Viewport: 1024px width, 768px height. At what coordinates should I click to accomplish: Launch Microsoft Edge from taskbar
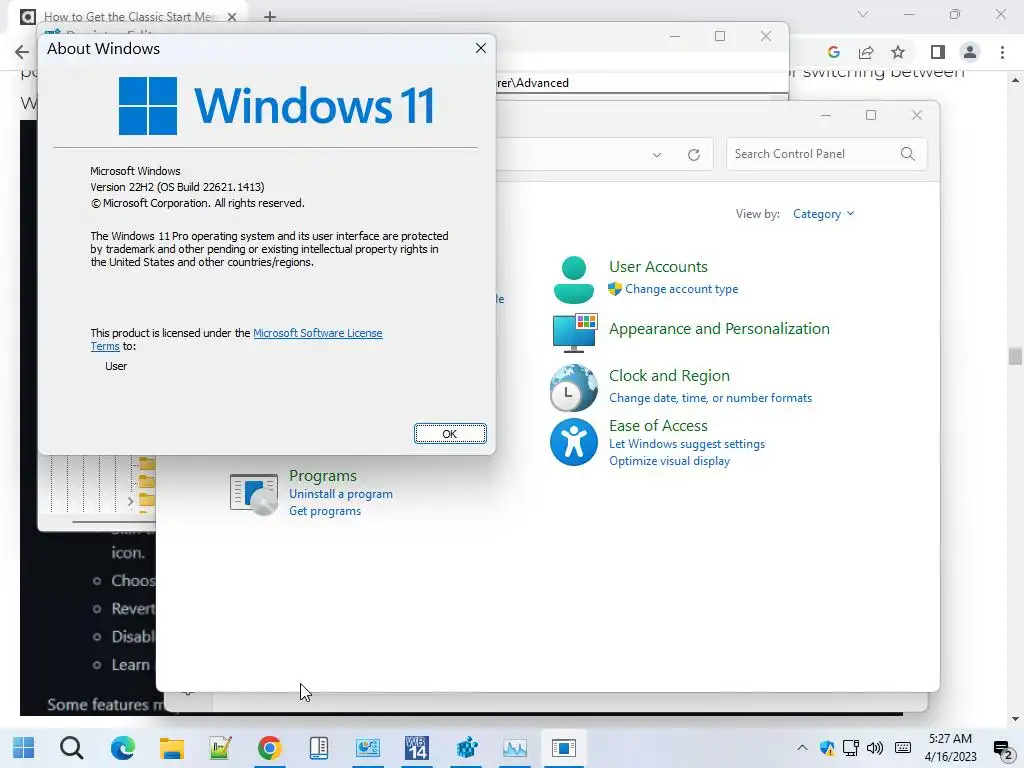tap(122, 748)
